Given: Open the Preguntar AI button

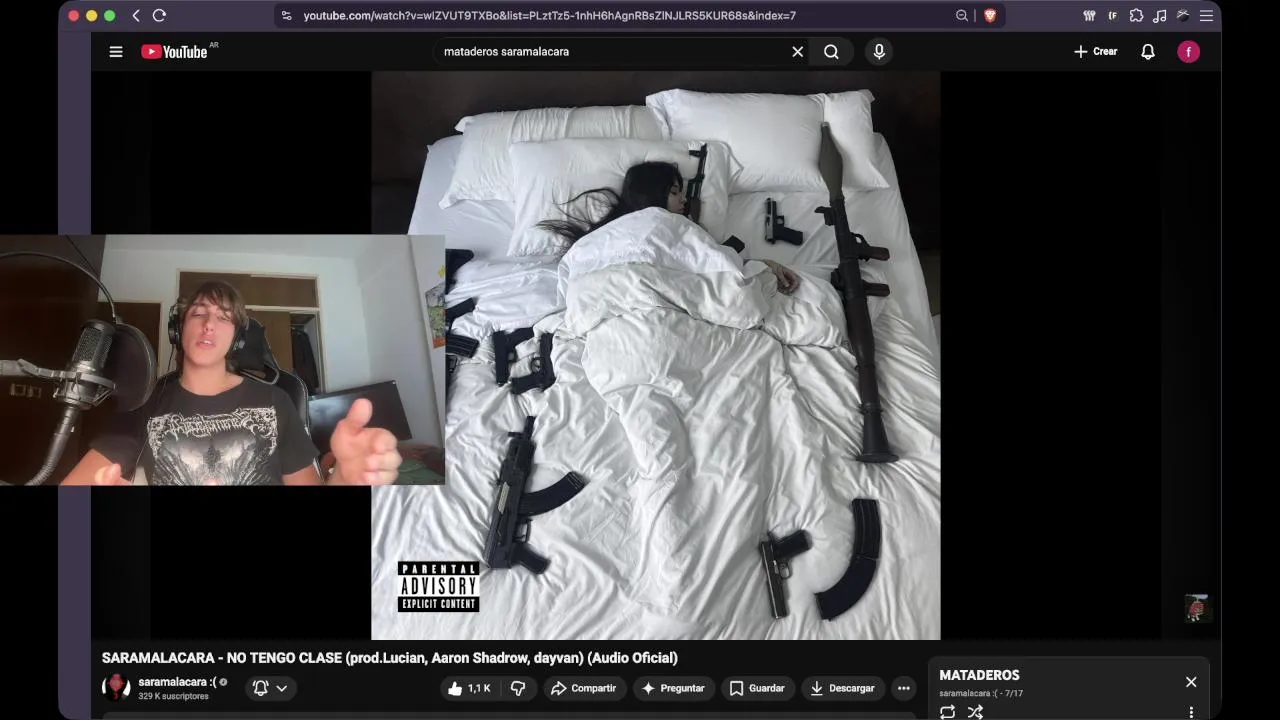Looking at the screenshot, I should point(673,688).
